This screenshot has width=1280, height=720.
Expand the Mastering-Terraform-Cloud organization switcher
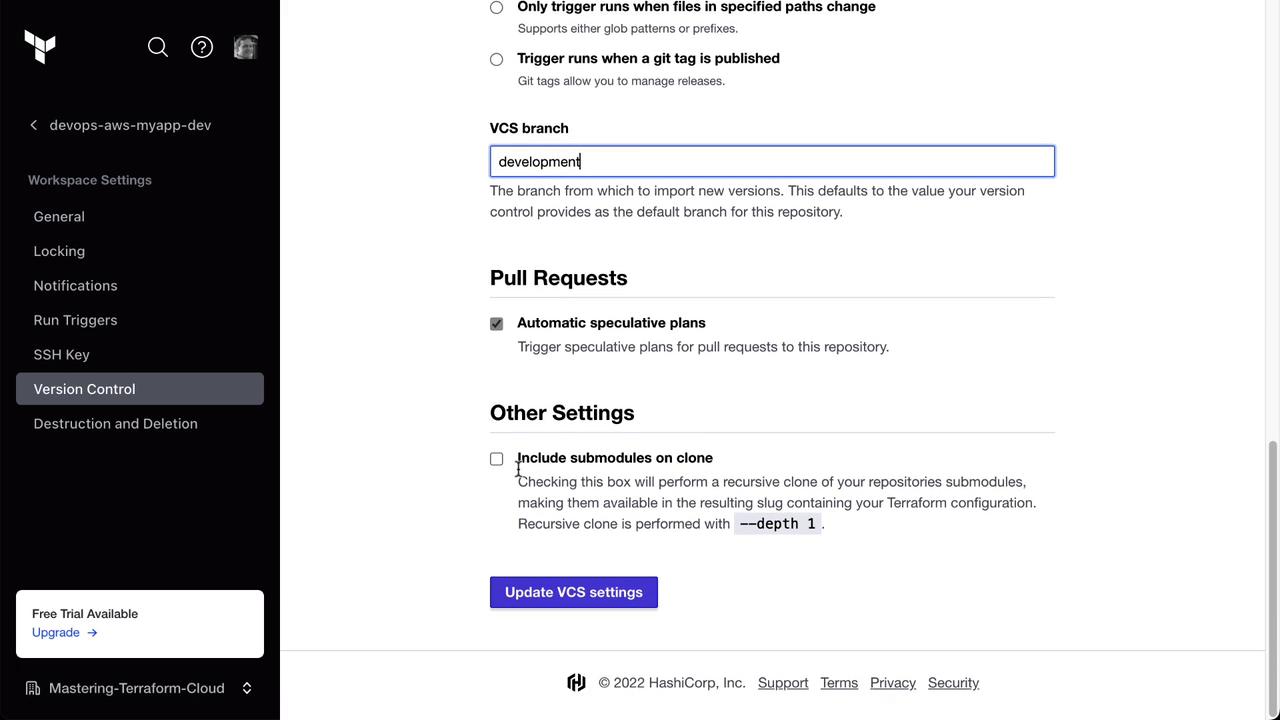coord(246,688)
